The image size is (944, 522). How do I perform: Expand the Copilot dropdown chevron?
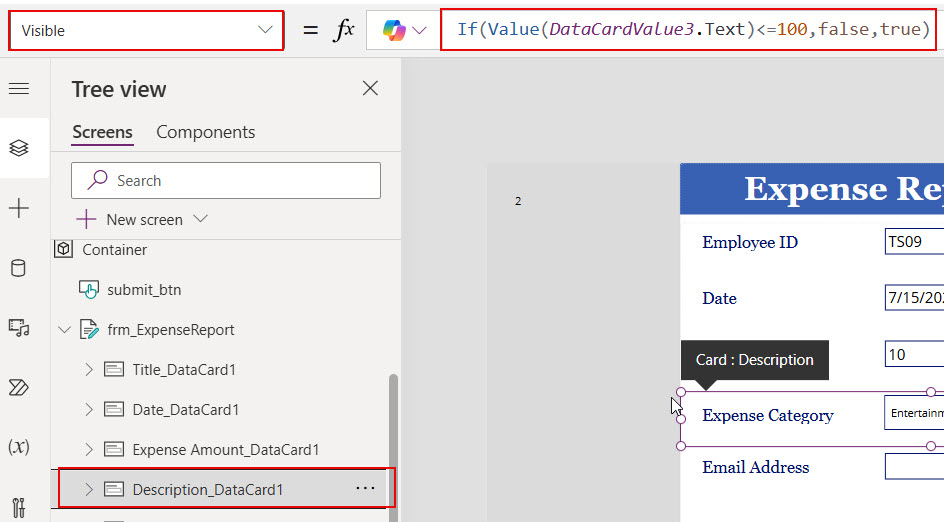pos(420,30)
